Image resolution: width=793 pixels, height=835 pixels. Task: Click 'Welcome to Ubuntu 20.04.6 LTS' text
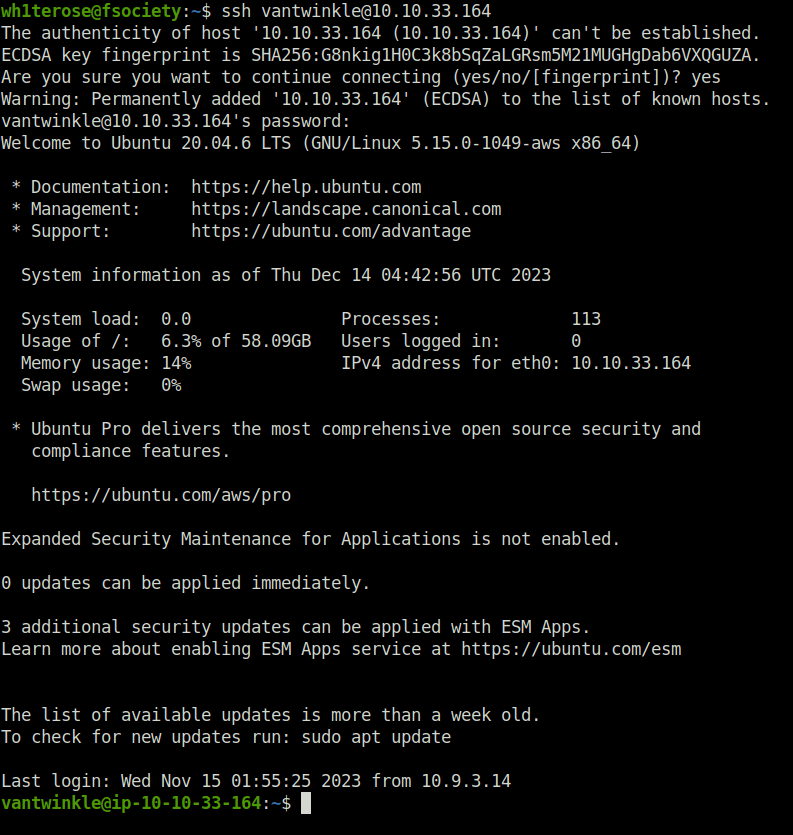point(146,143)
